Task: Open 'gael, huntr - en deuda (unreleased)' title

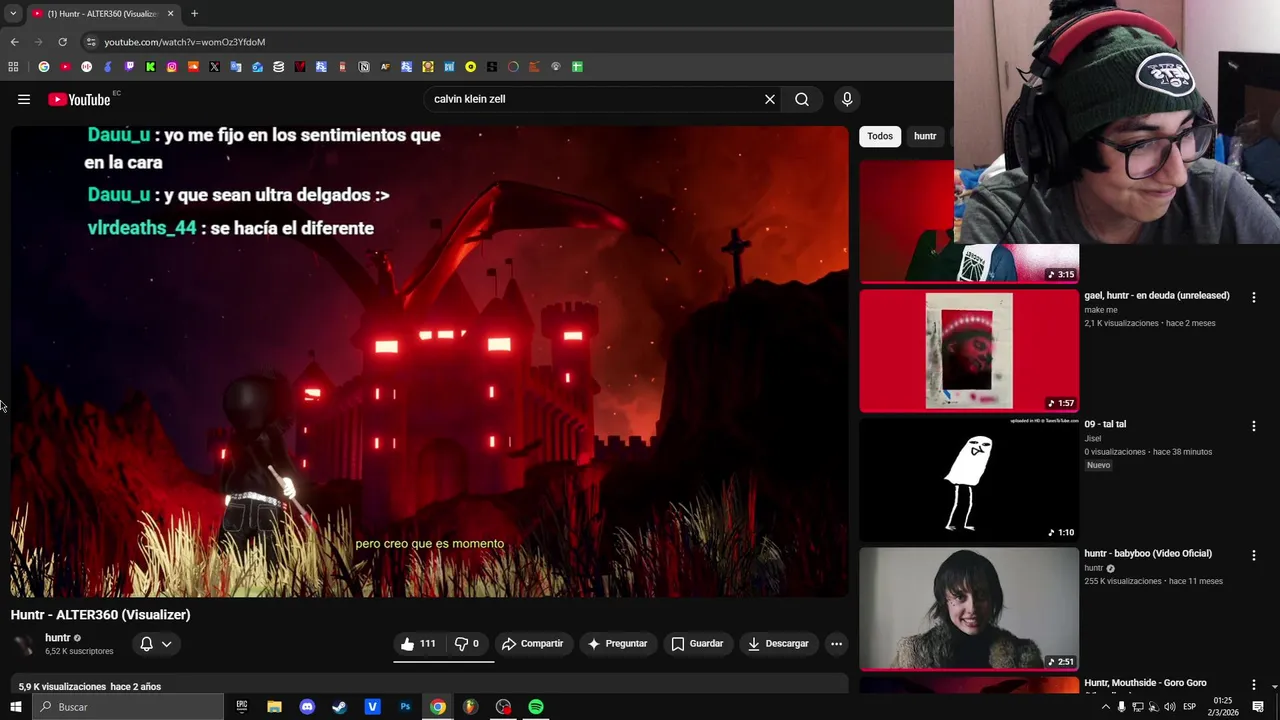Action: pos(1157,296)
